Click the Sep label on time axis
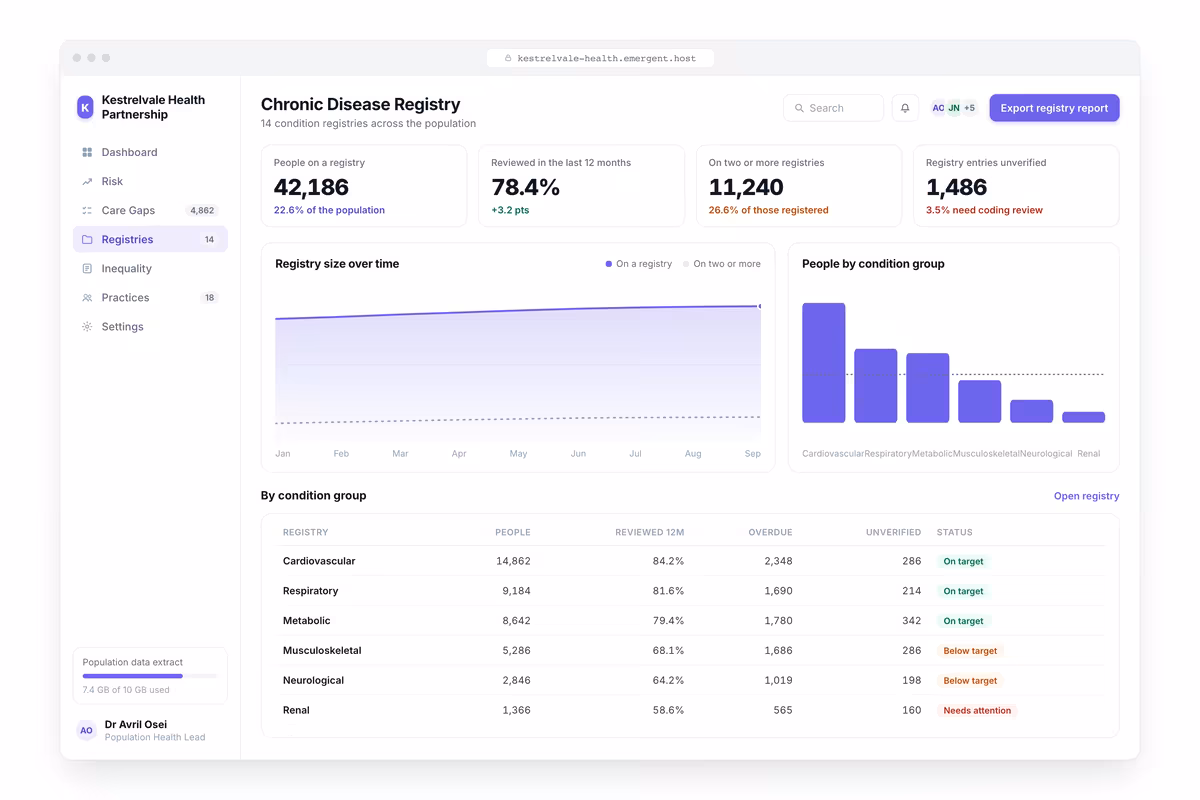This screenshot has height=800, width=1200. click(x=752, y=454)
